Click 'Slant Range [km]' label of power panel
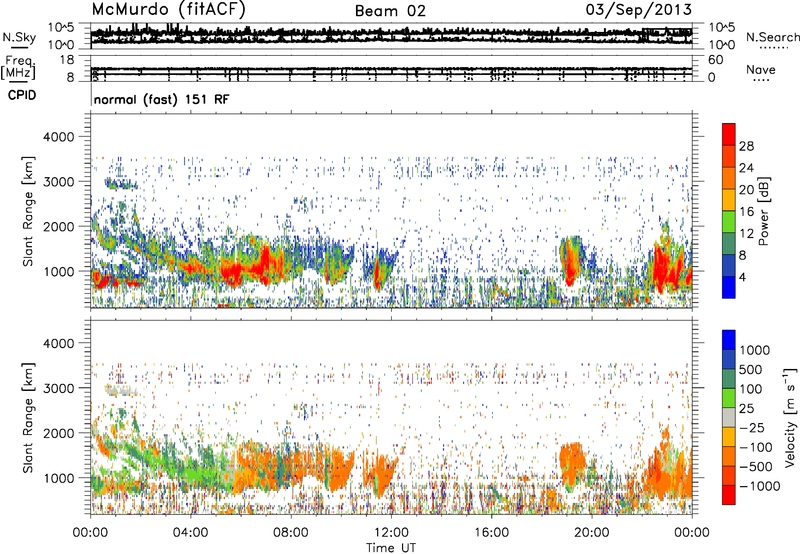This screenshot has height=554, width=800. (28, 211)
